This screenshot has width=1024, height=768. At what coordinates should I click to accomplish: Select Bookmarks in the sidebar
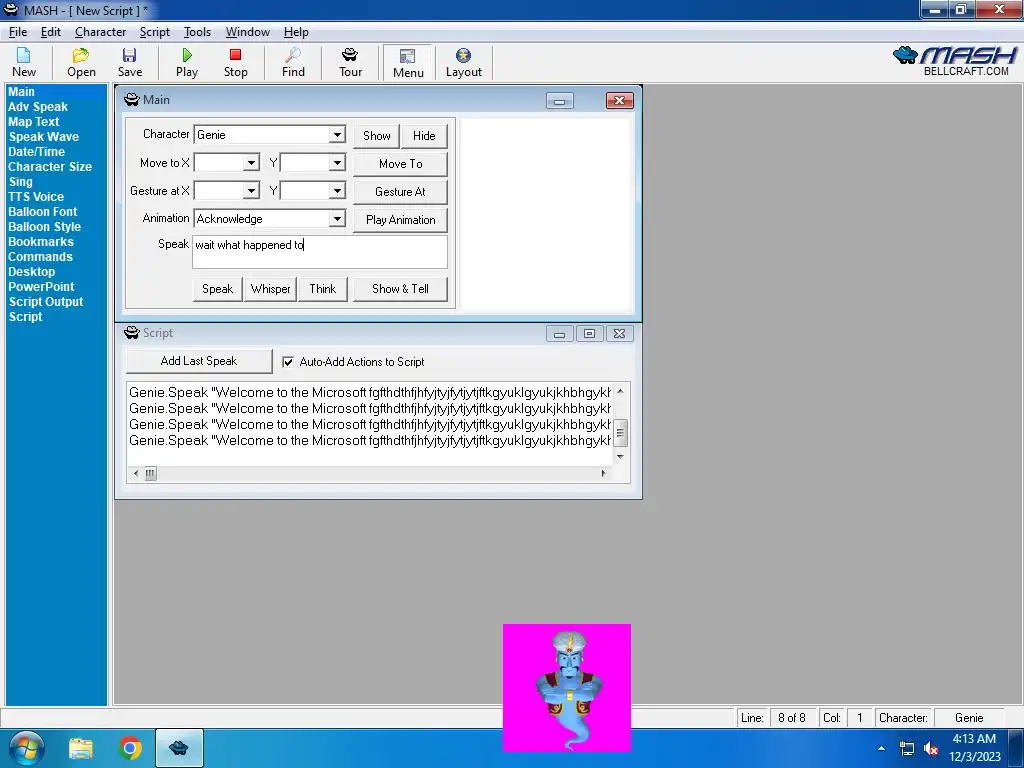click(x=41, y=242)
